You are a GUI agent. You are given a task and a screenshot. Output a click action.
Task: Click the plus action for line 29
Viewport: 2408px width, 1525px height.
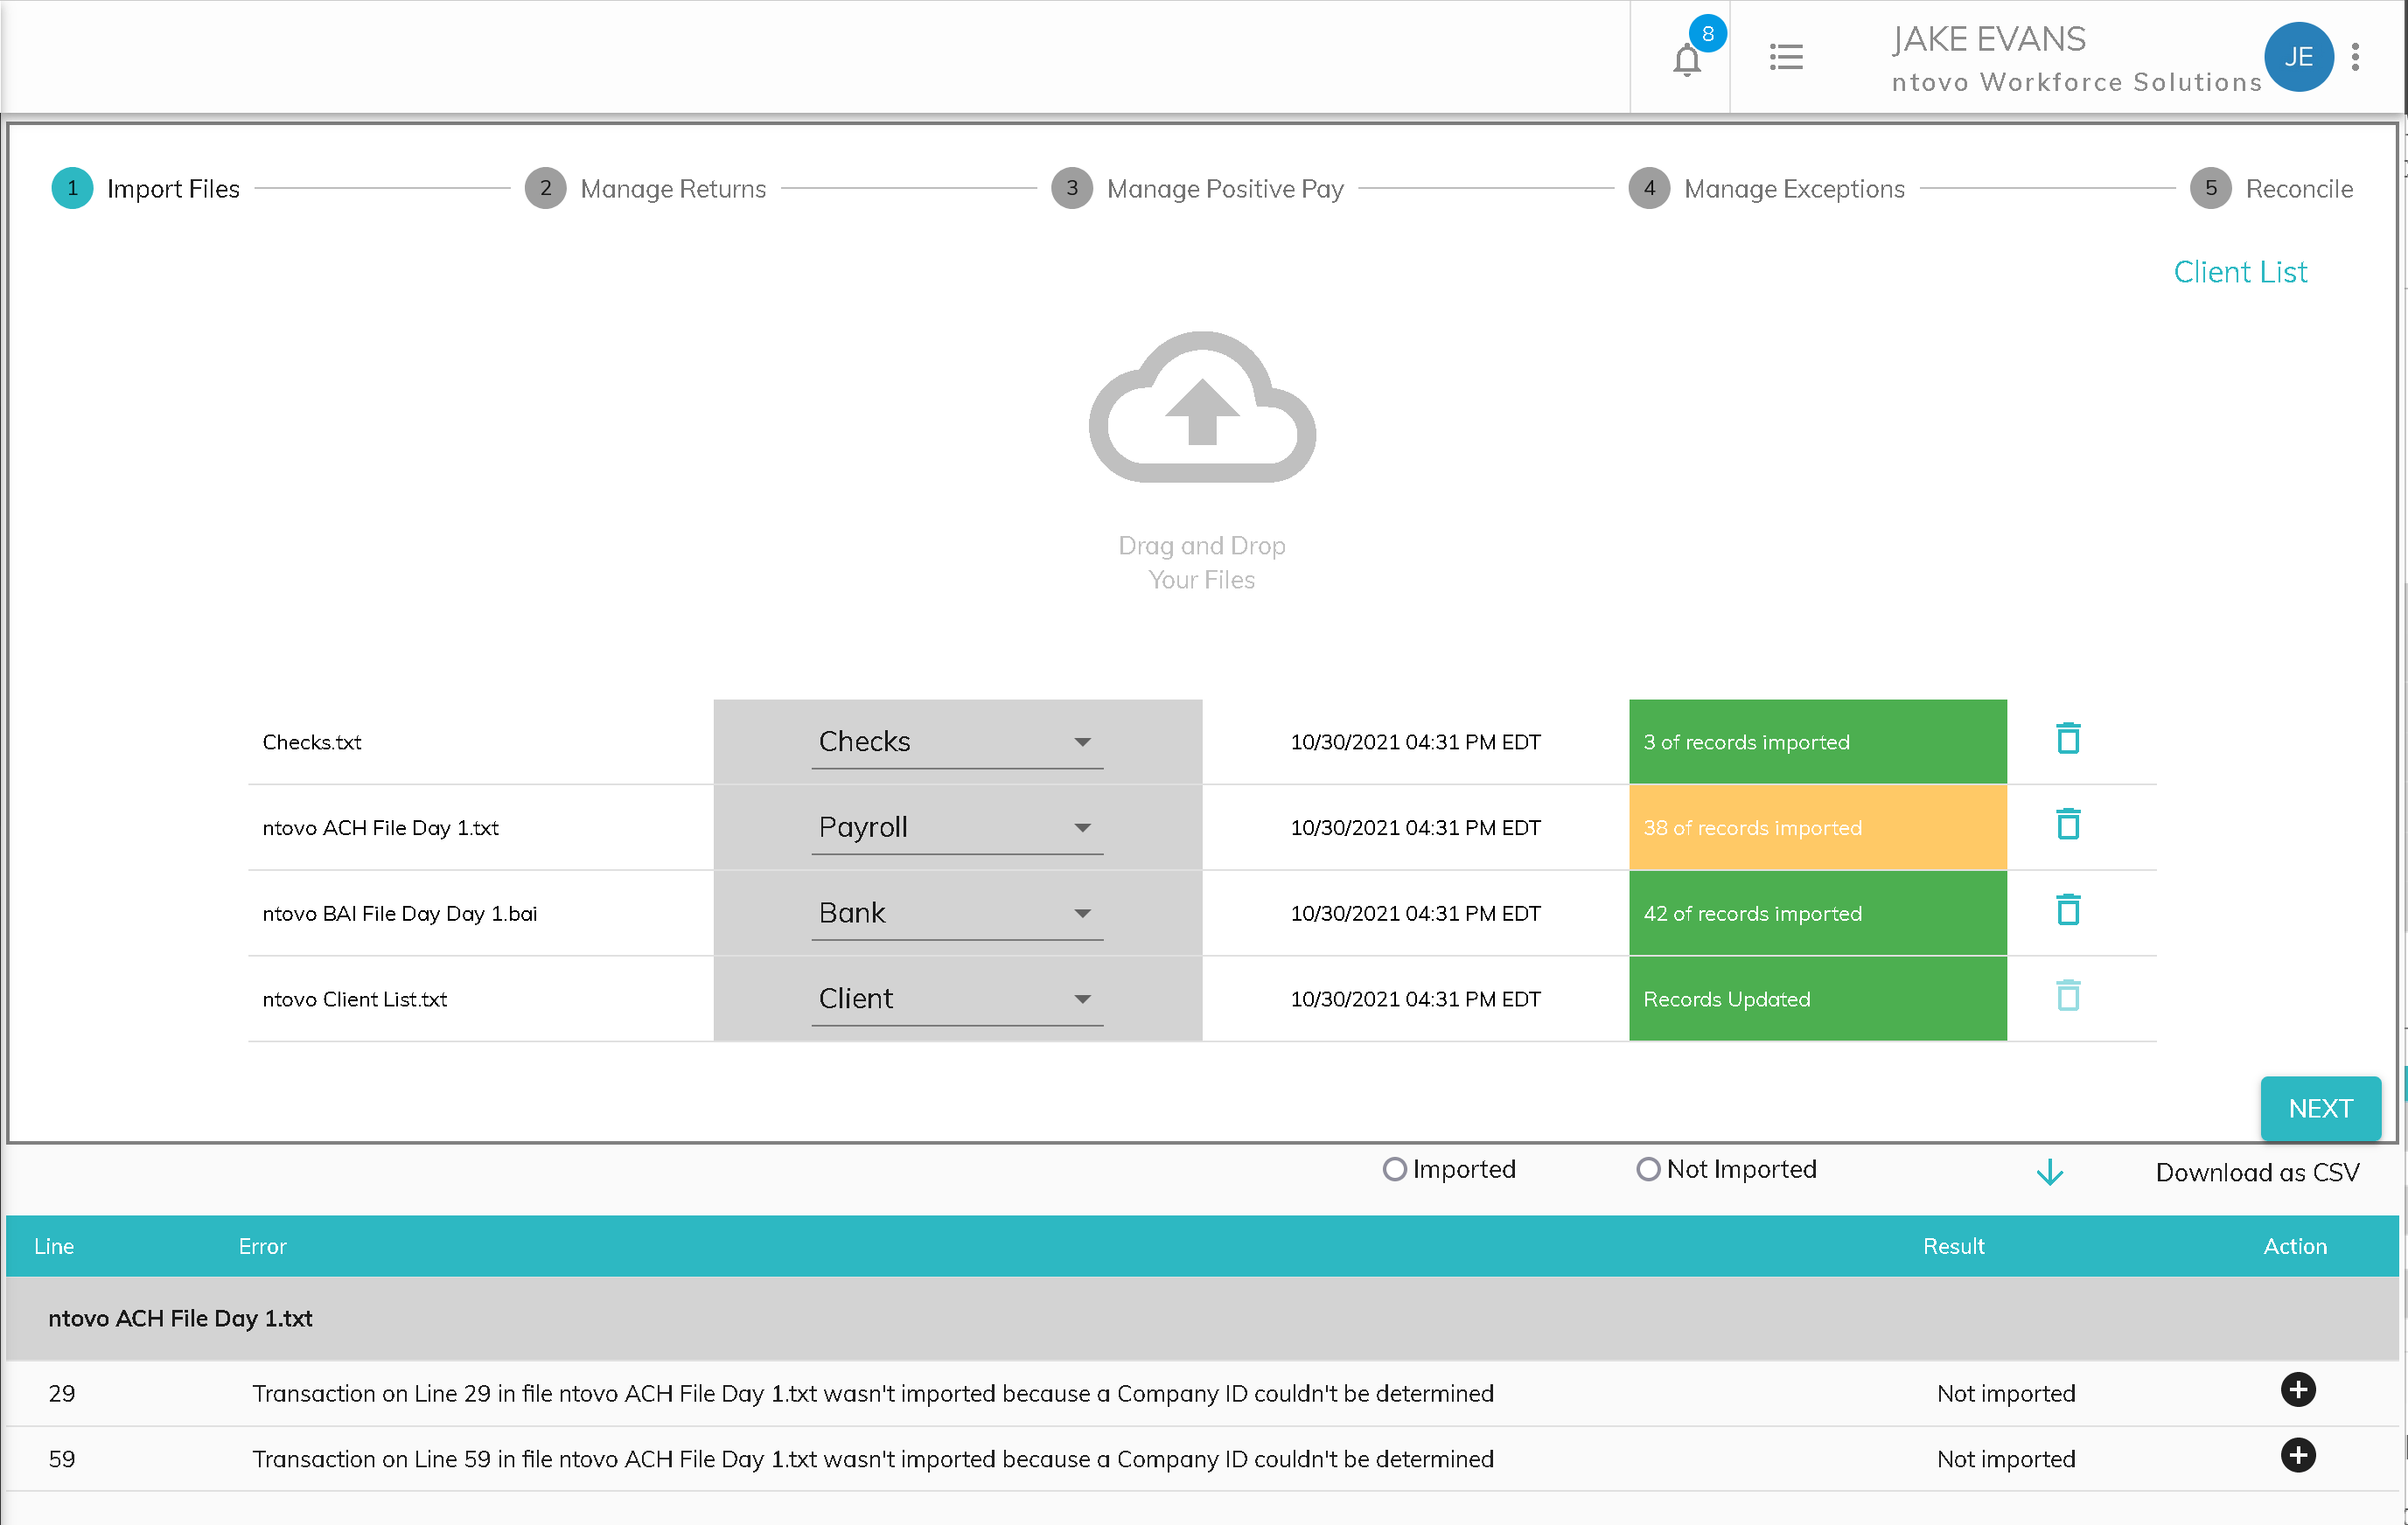coord(2297,1389)
